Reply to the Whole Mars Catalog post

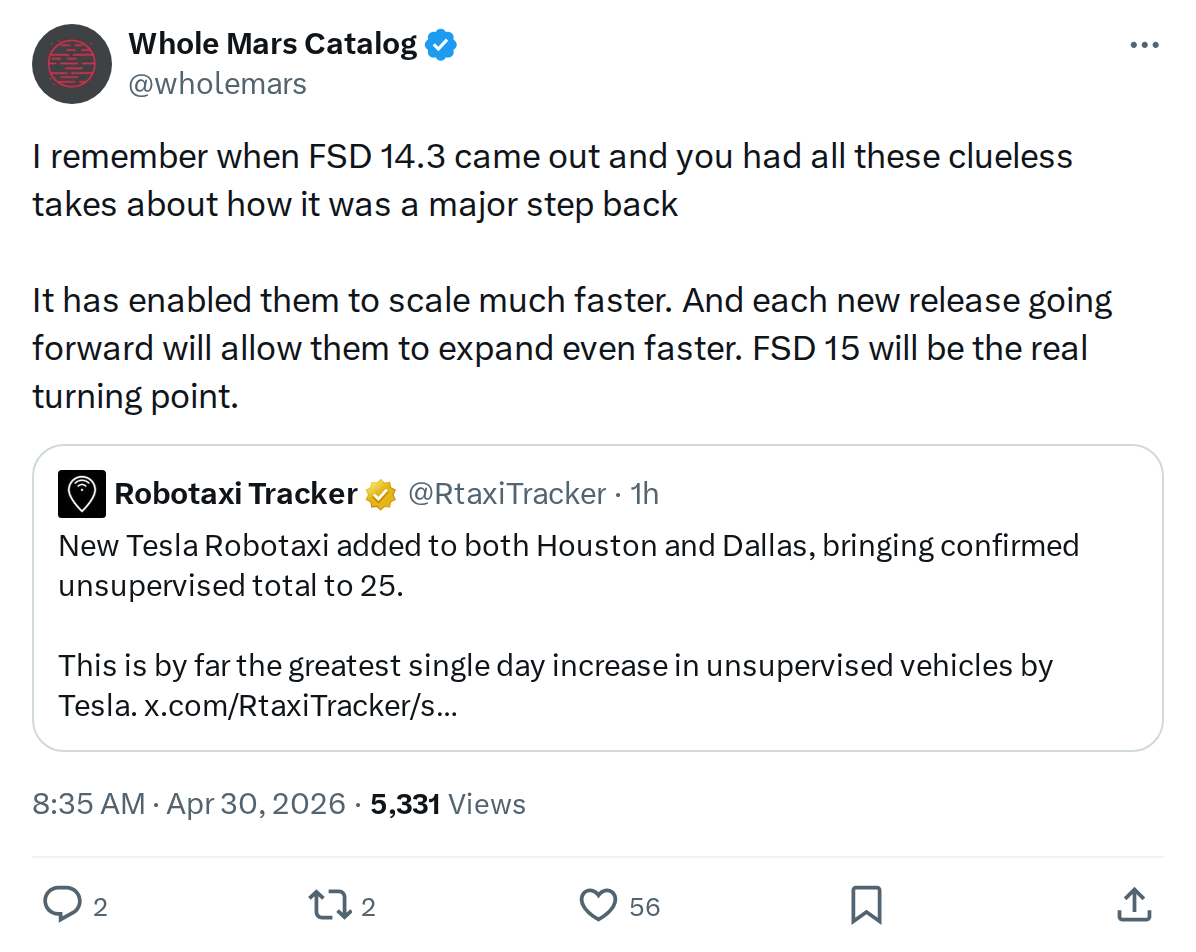(x=62, y=905)
